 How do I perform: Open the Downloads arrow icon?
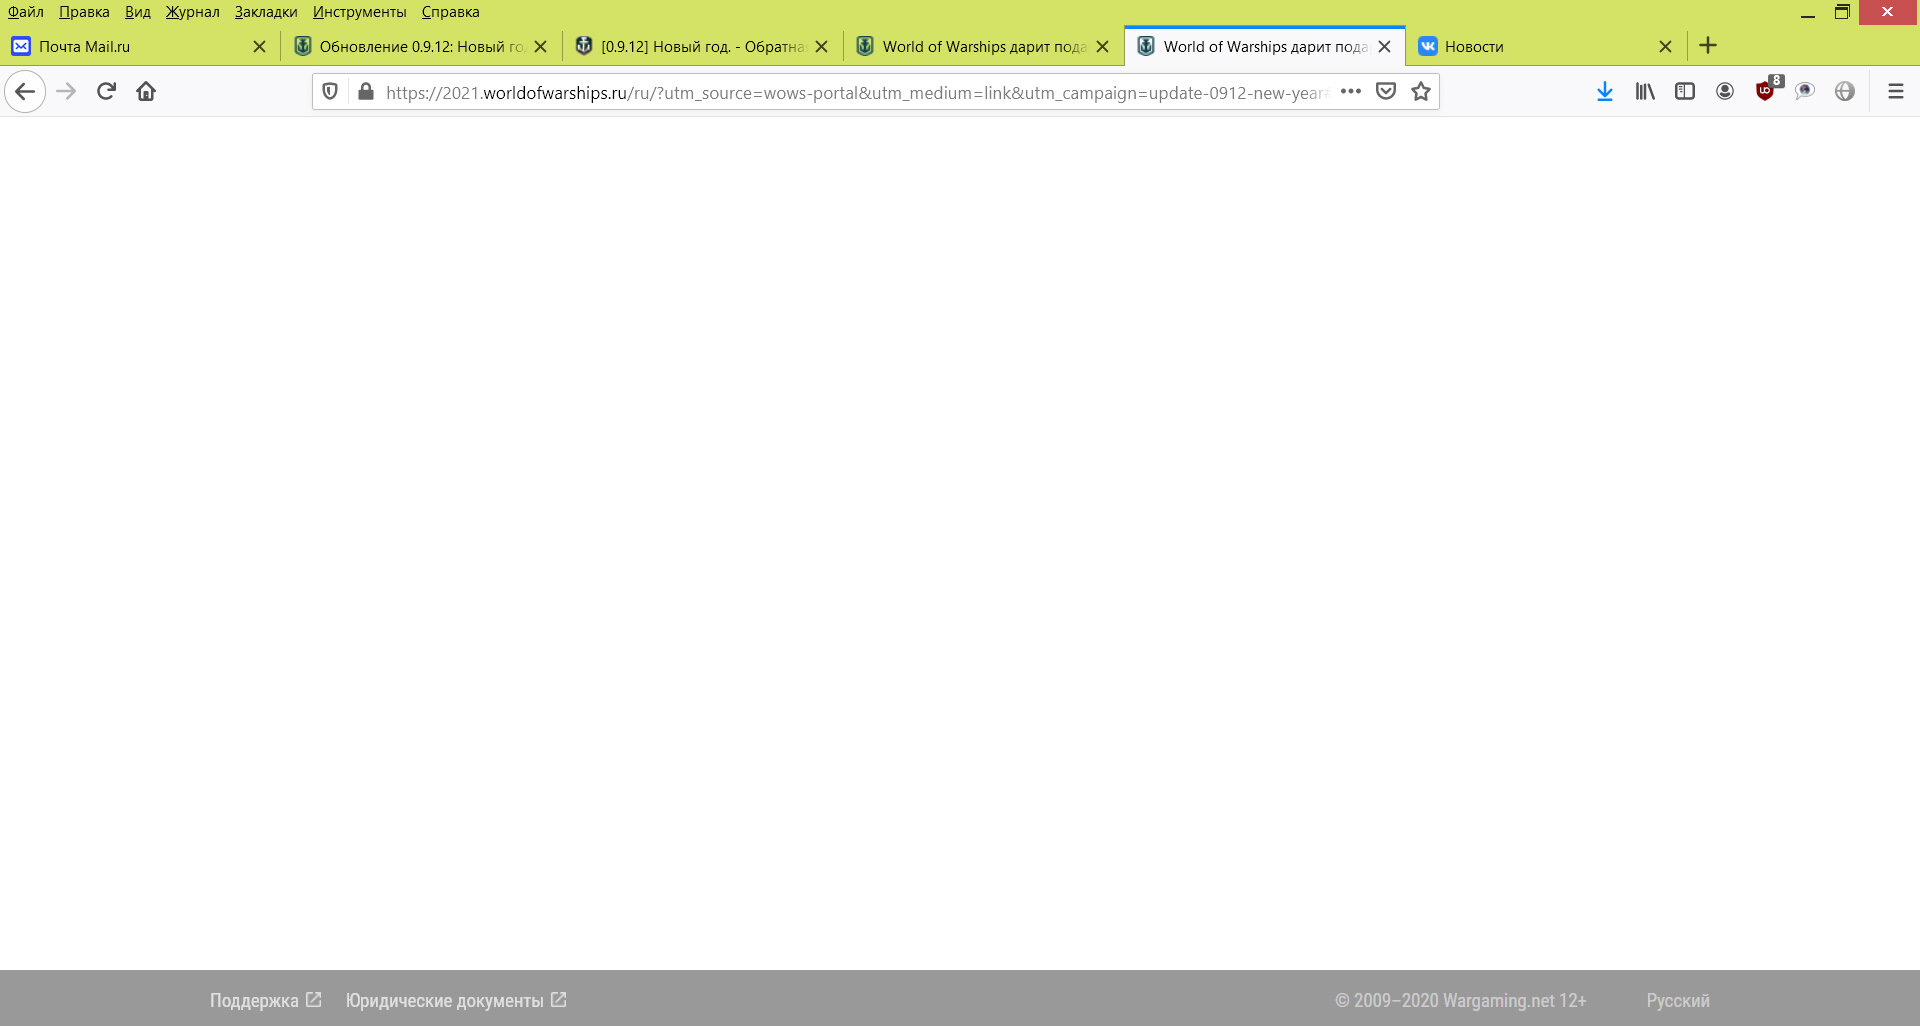(1604, 92)
